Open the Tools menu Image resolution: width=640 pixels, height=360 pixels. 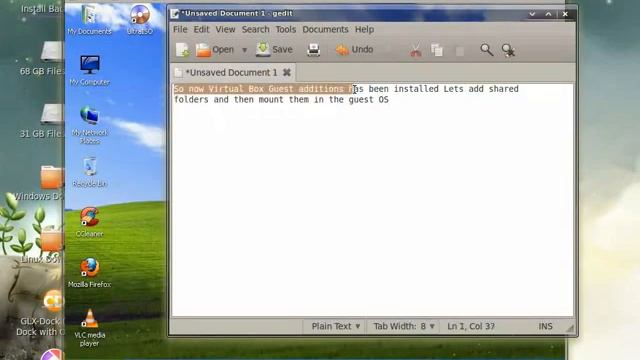click(x=285, y=29)
